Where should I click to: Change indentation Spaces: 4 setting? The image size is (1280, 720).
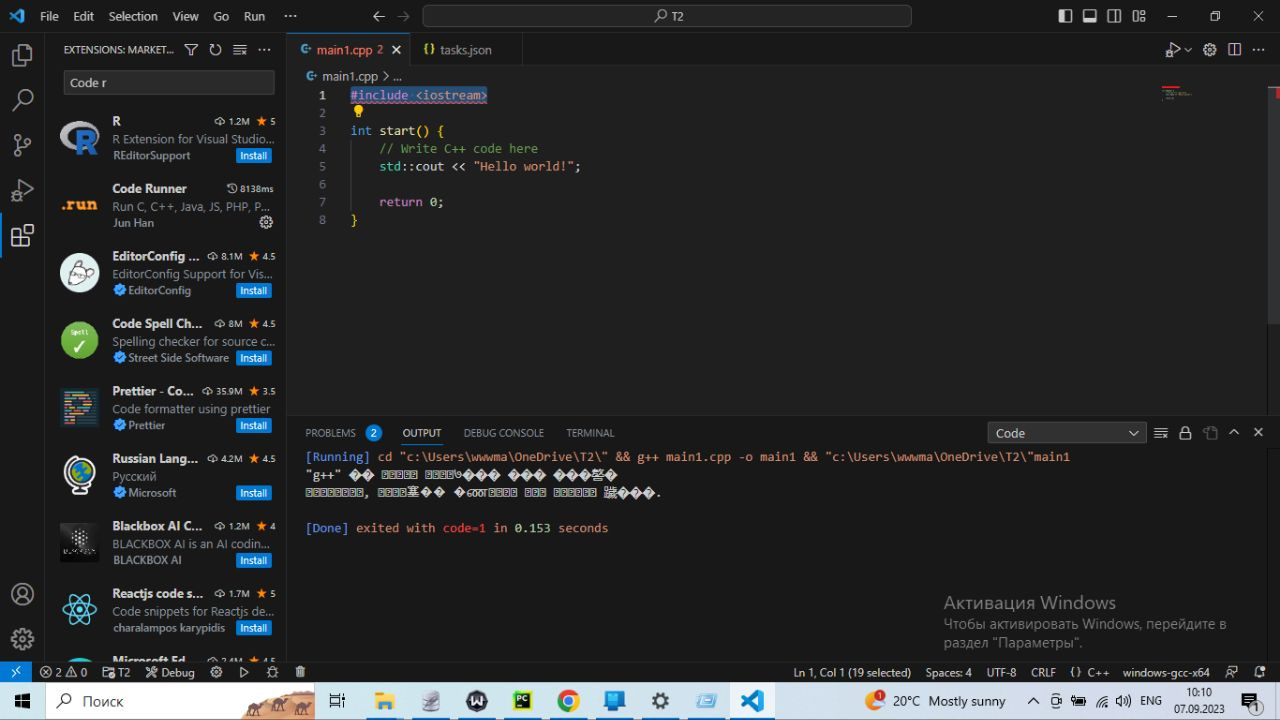[948, 672]
